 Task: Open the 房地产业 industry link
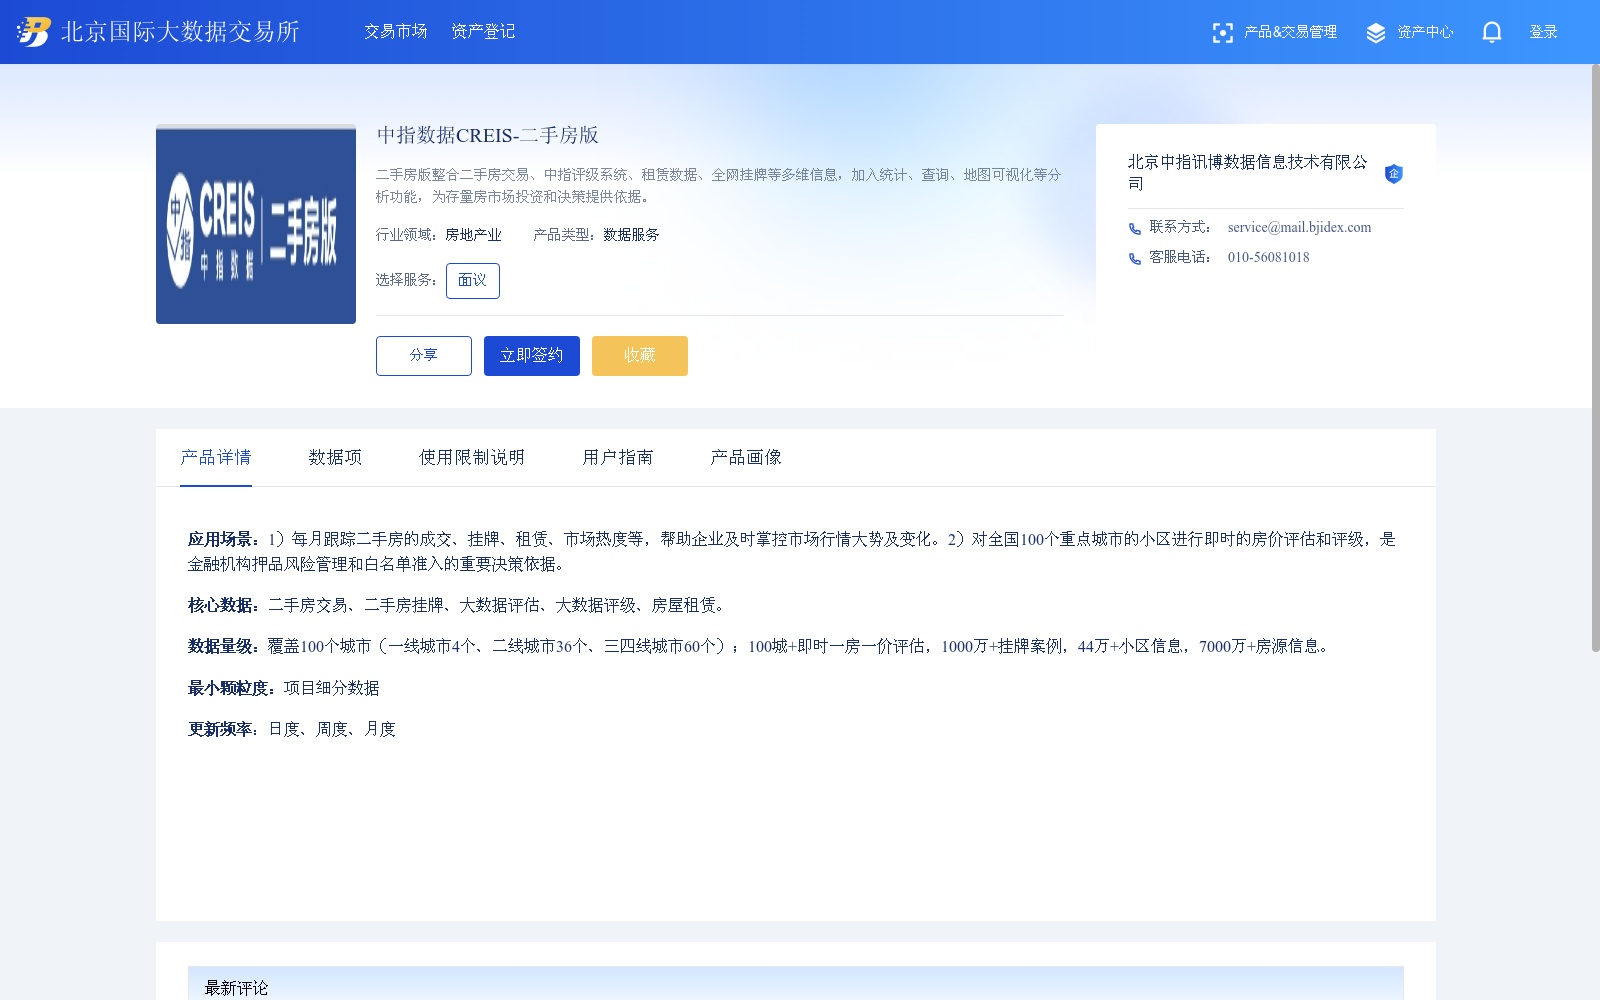[x=474, y=235]
